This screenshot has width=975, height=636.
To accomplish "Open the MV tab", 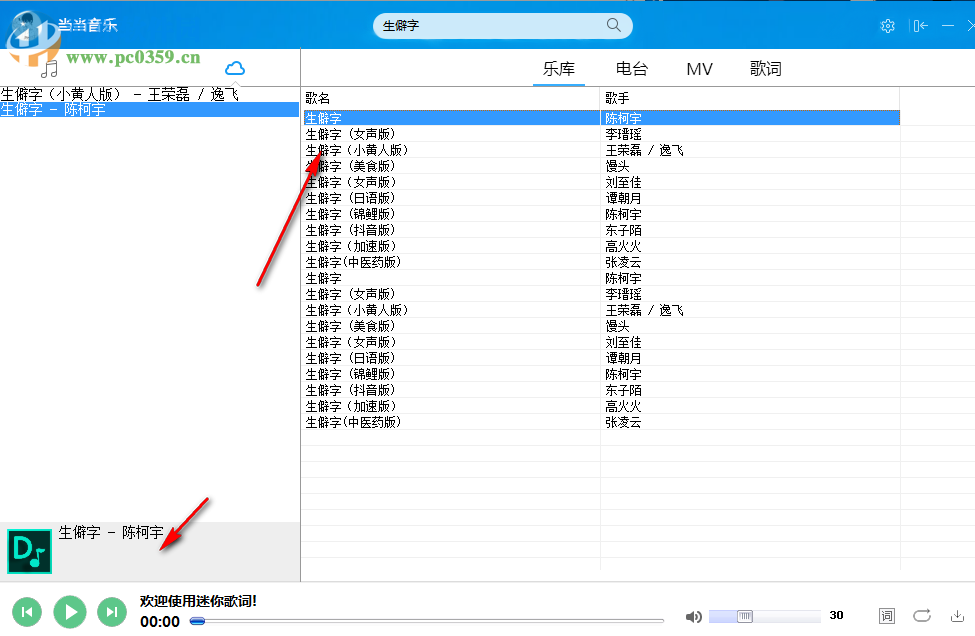I will pyautogui.click(x=699, y=68).
